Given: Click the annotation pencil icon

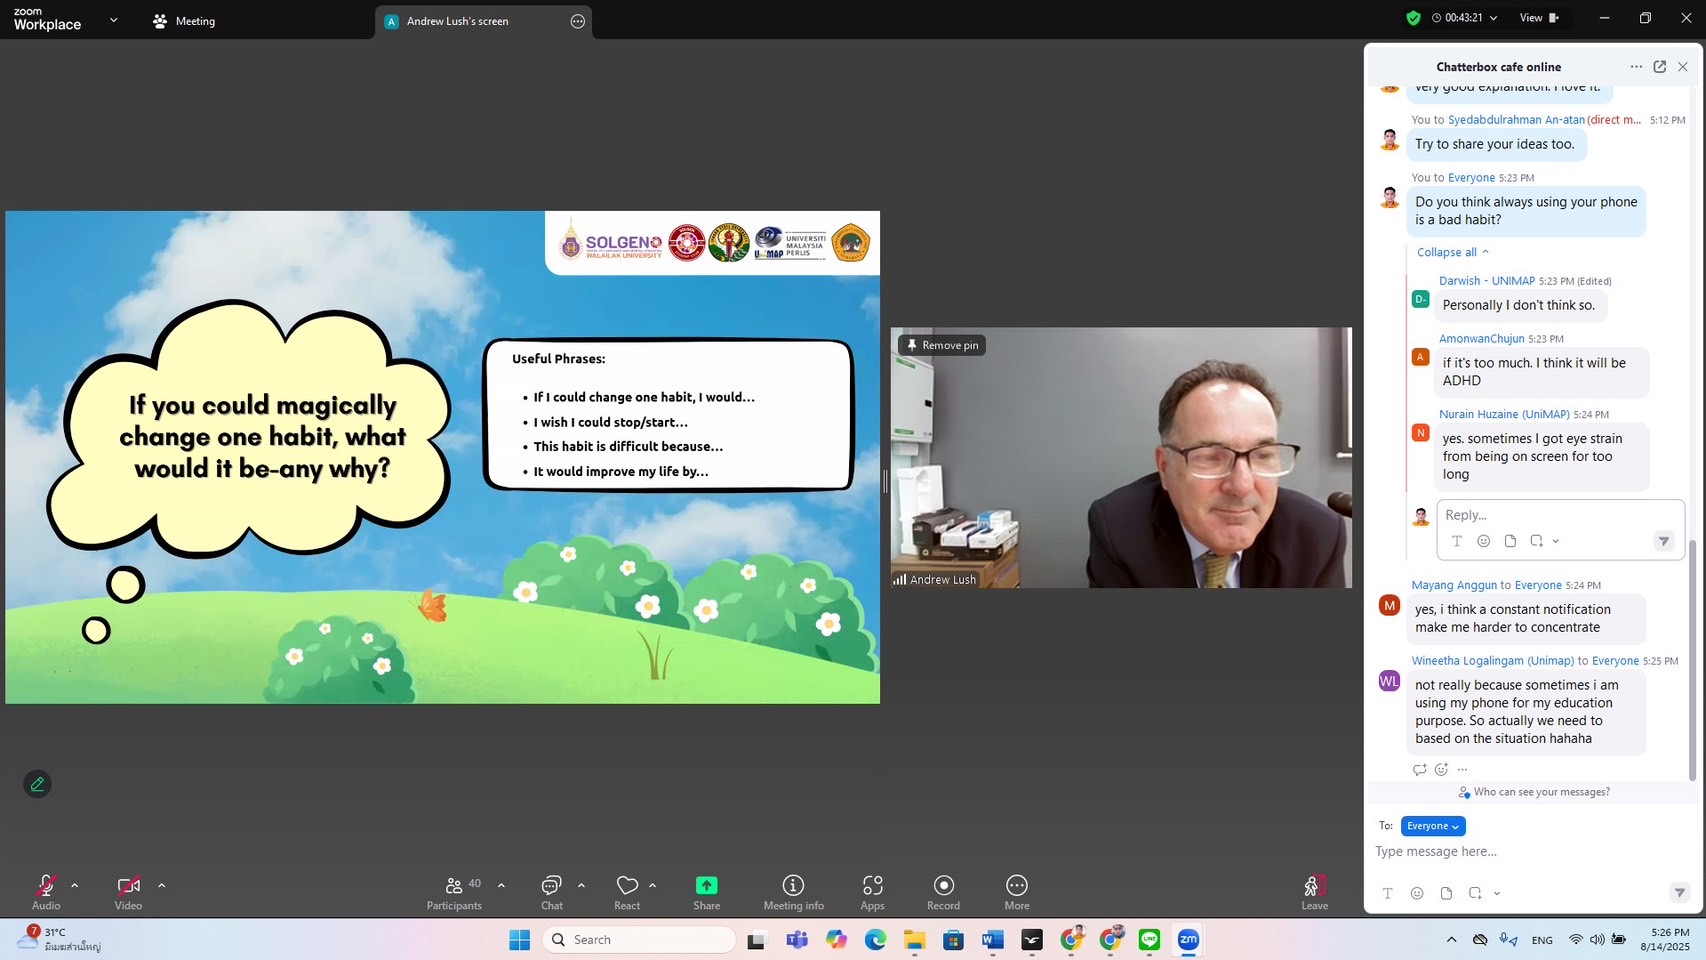Looking at the screenshot, I should pos(37,784).
